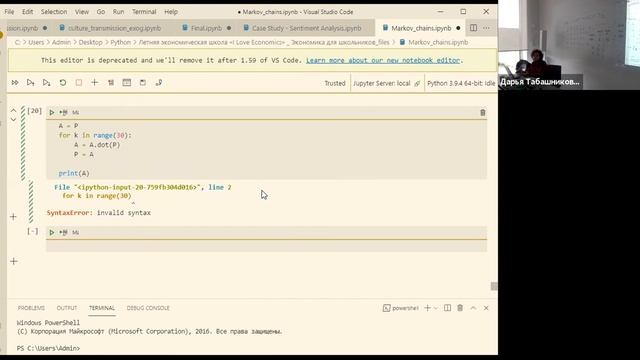The width and height of the screenshot is (640, 360).
Task: Convert the empty cell to markdown
Action: point(76,232)
